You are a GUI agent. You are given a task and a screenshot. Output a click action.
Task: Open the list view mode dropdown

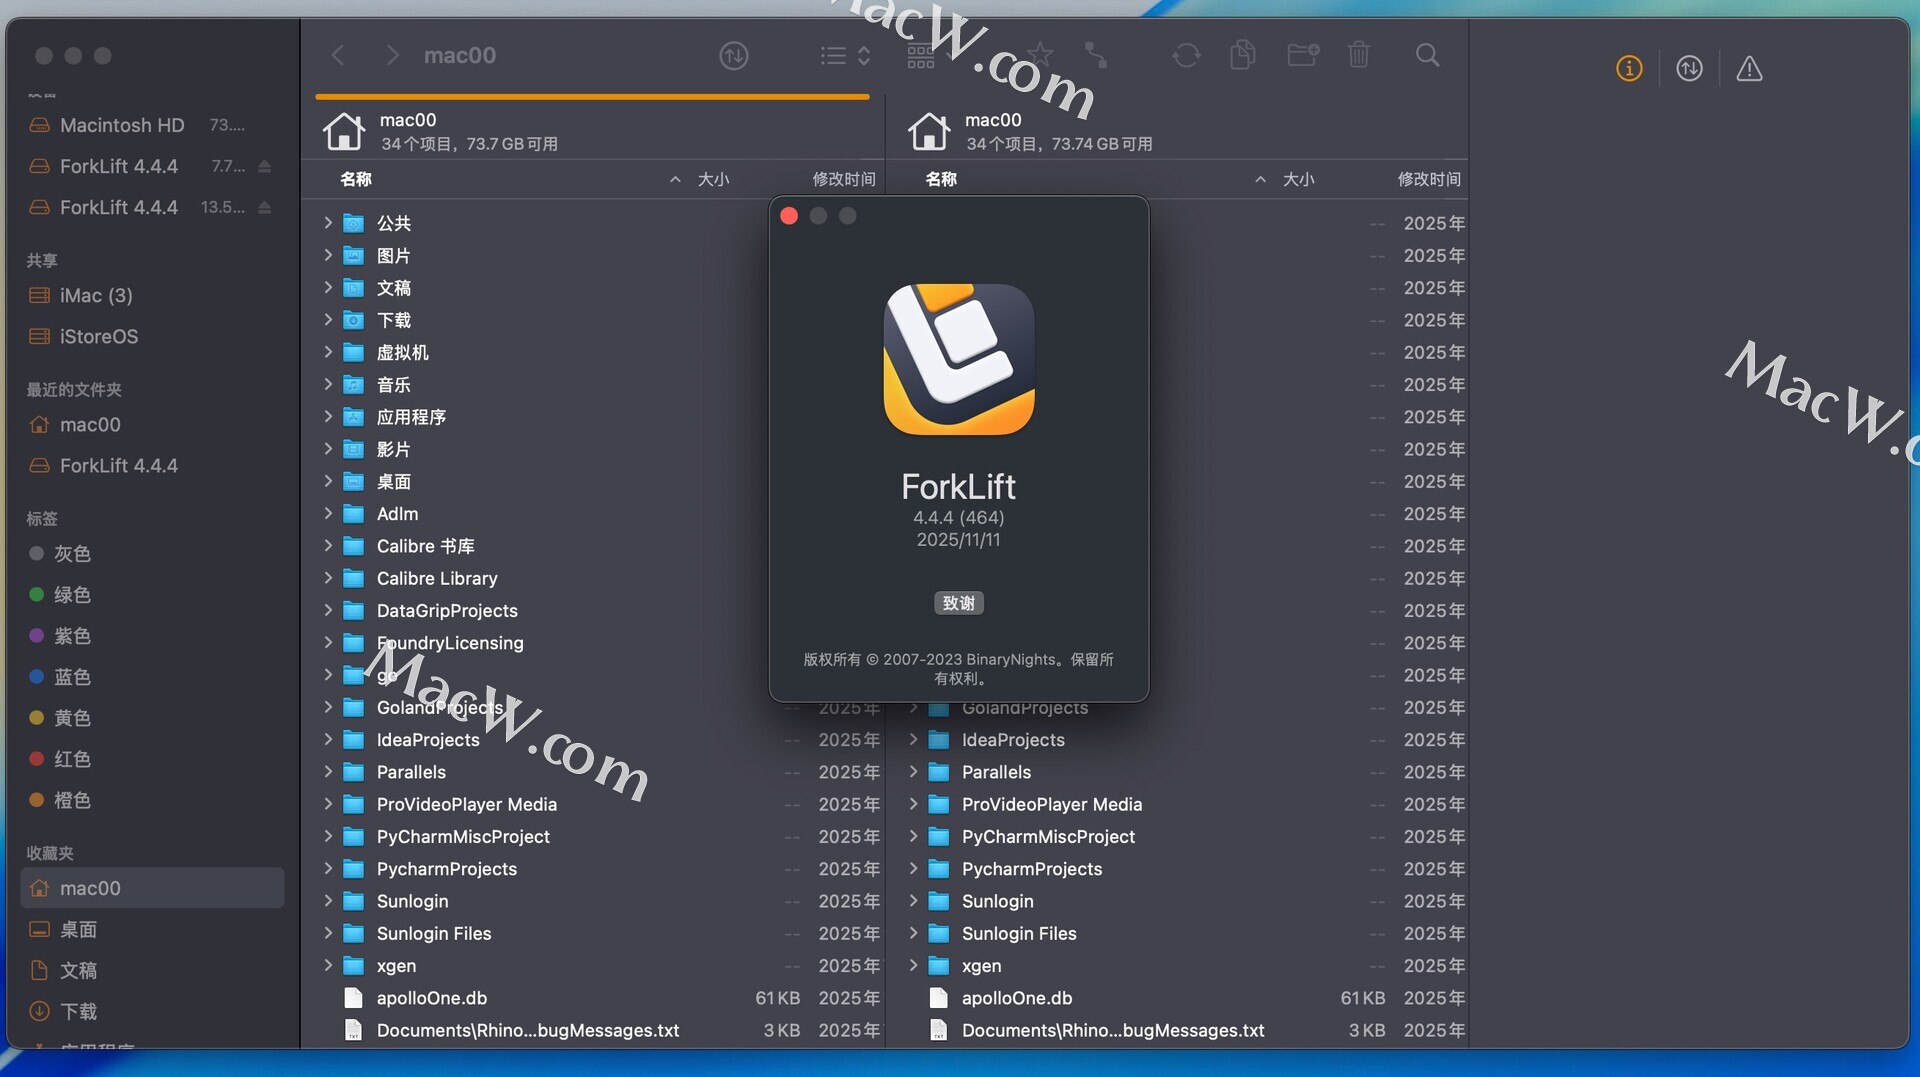(845, 56)
